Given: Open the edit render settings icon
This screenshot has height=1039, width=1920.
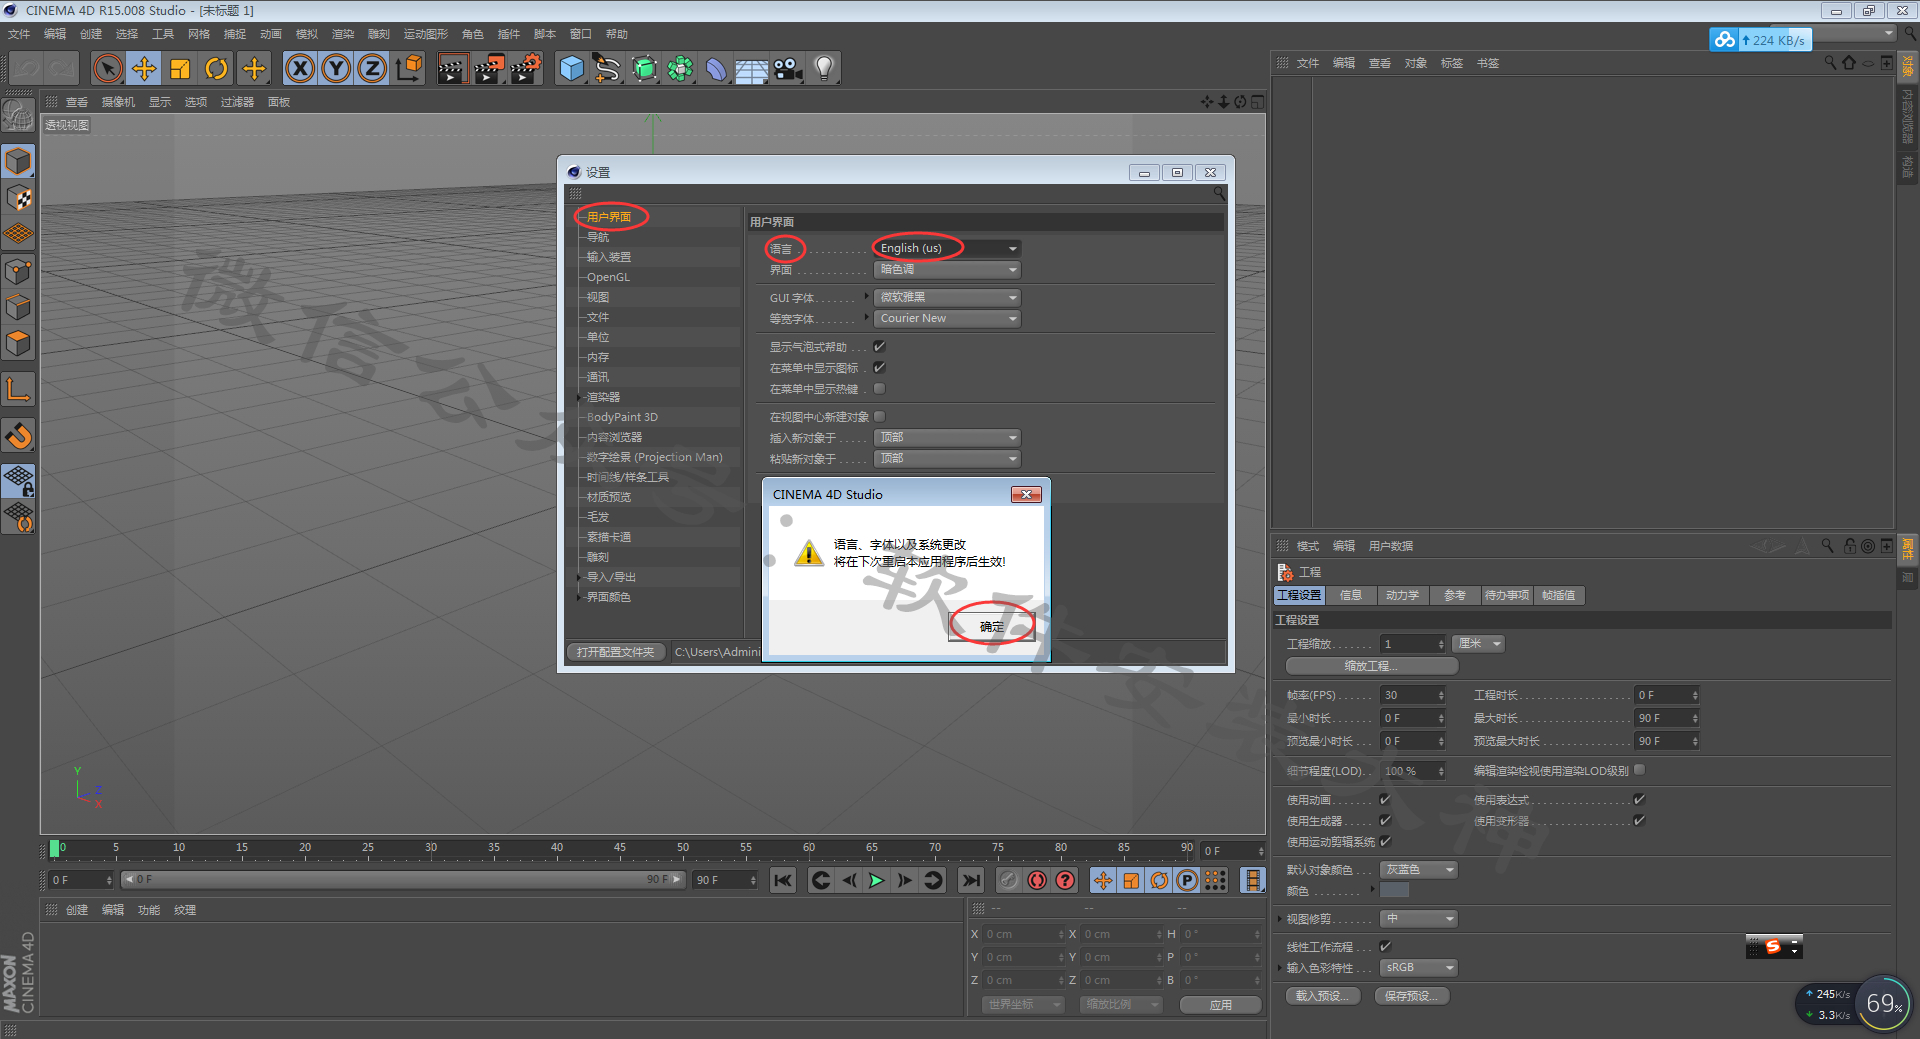Looking at the screenshot, I should pos(526,69).
